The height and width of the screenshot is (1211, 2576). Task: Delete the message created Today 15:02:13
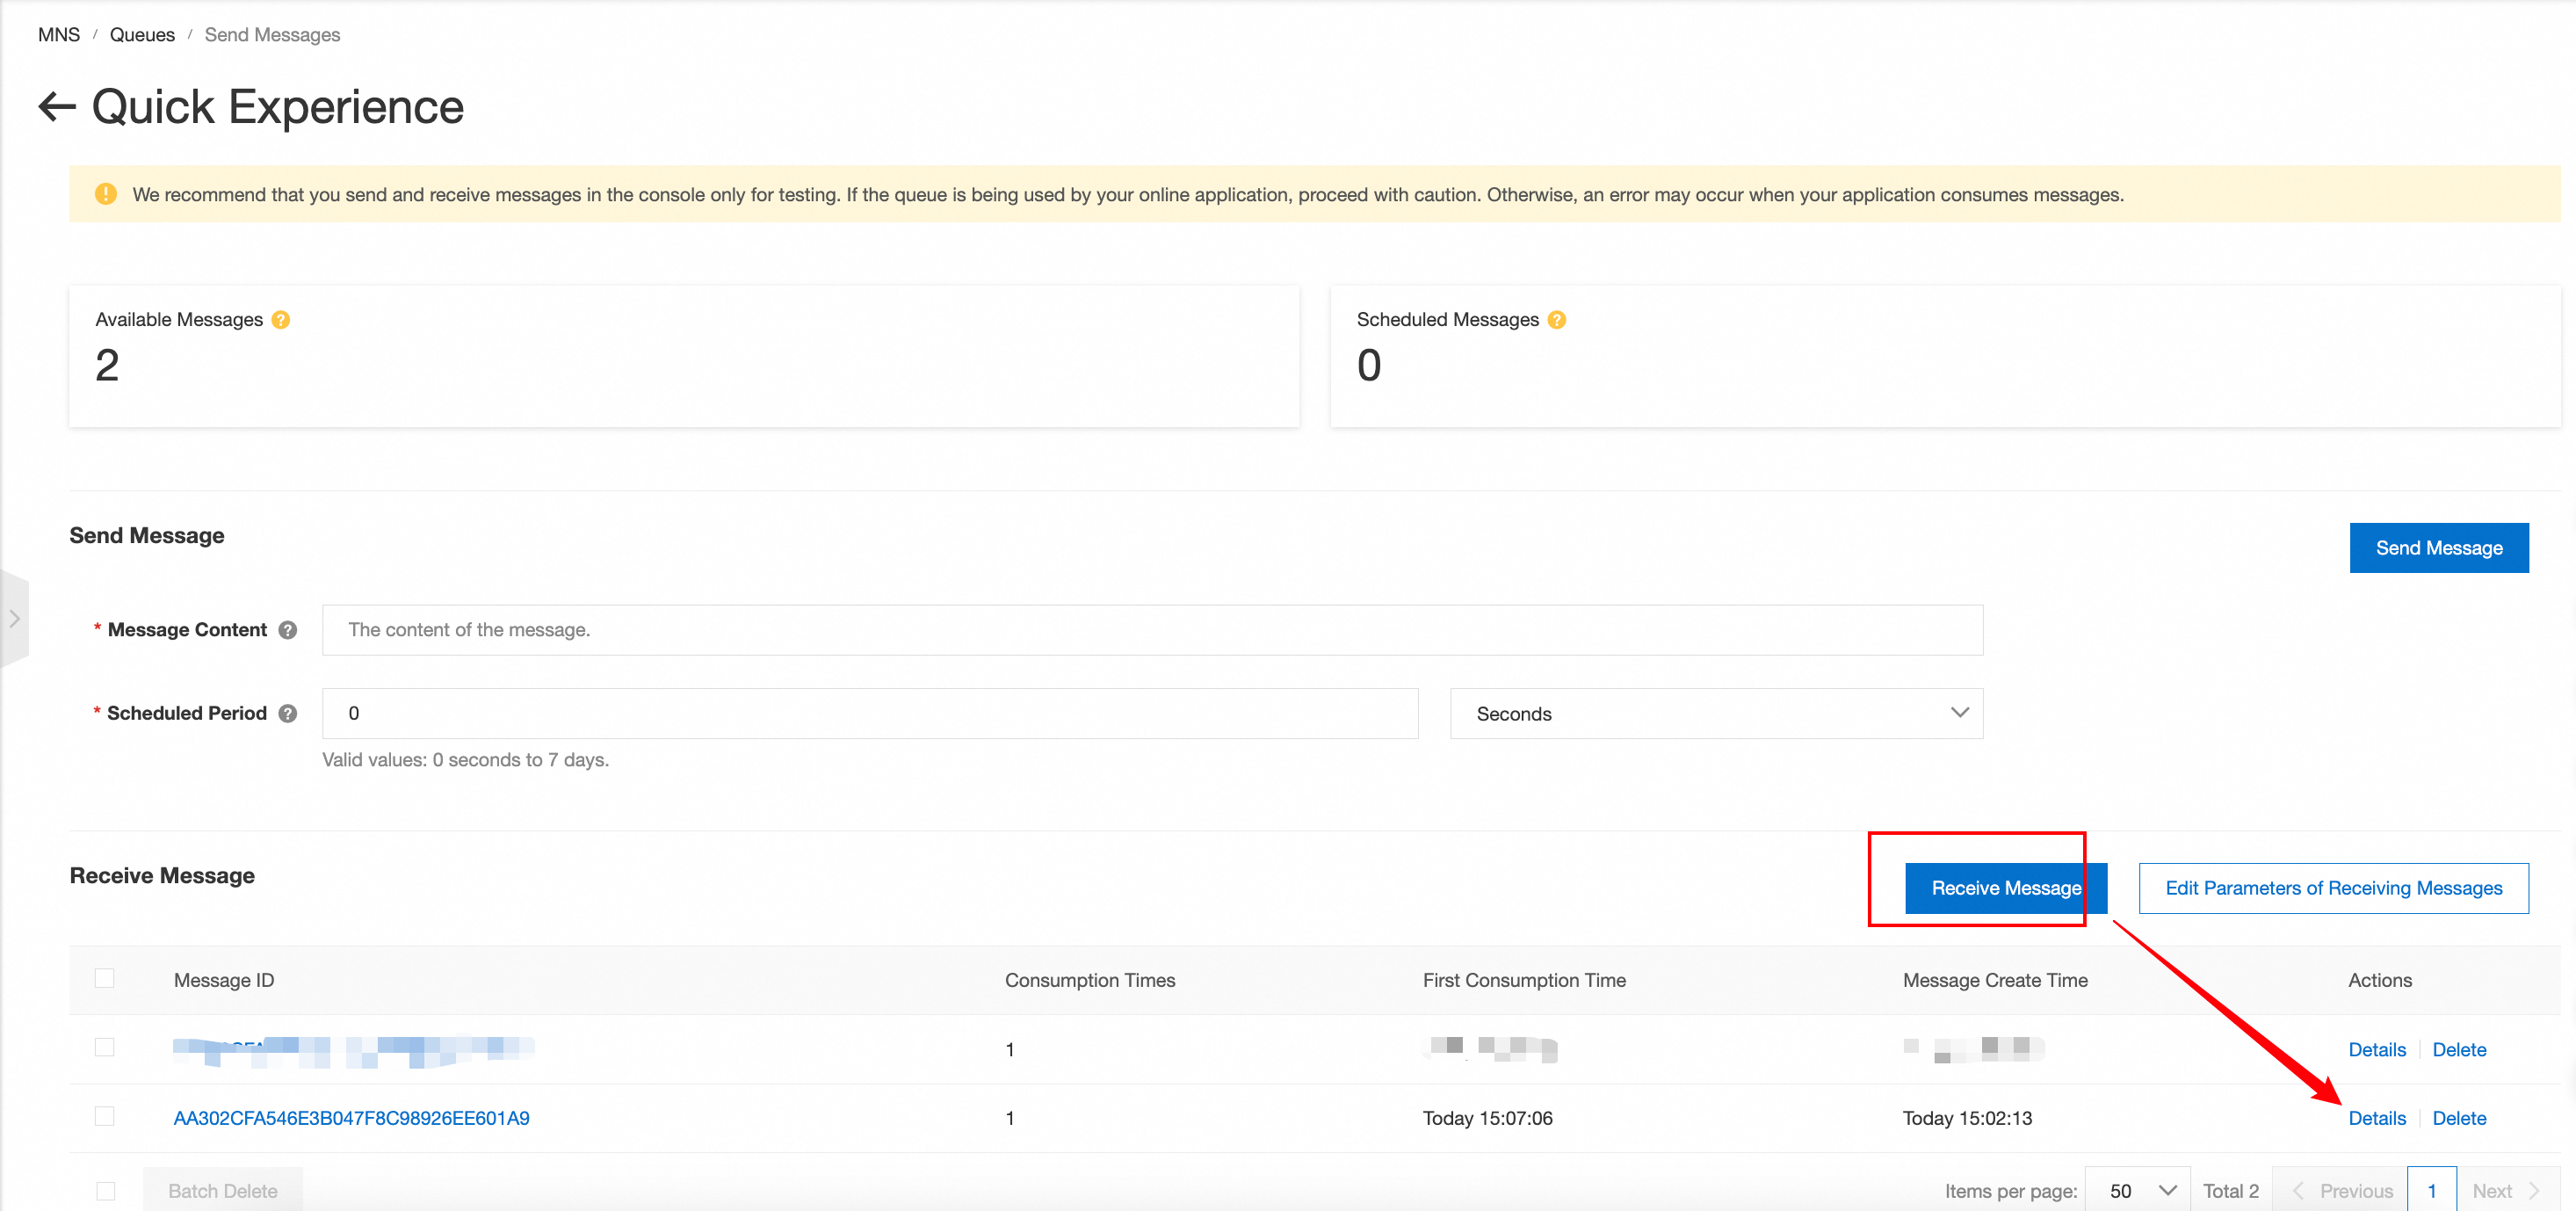coord(2458,1118)
